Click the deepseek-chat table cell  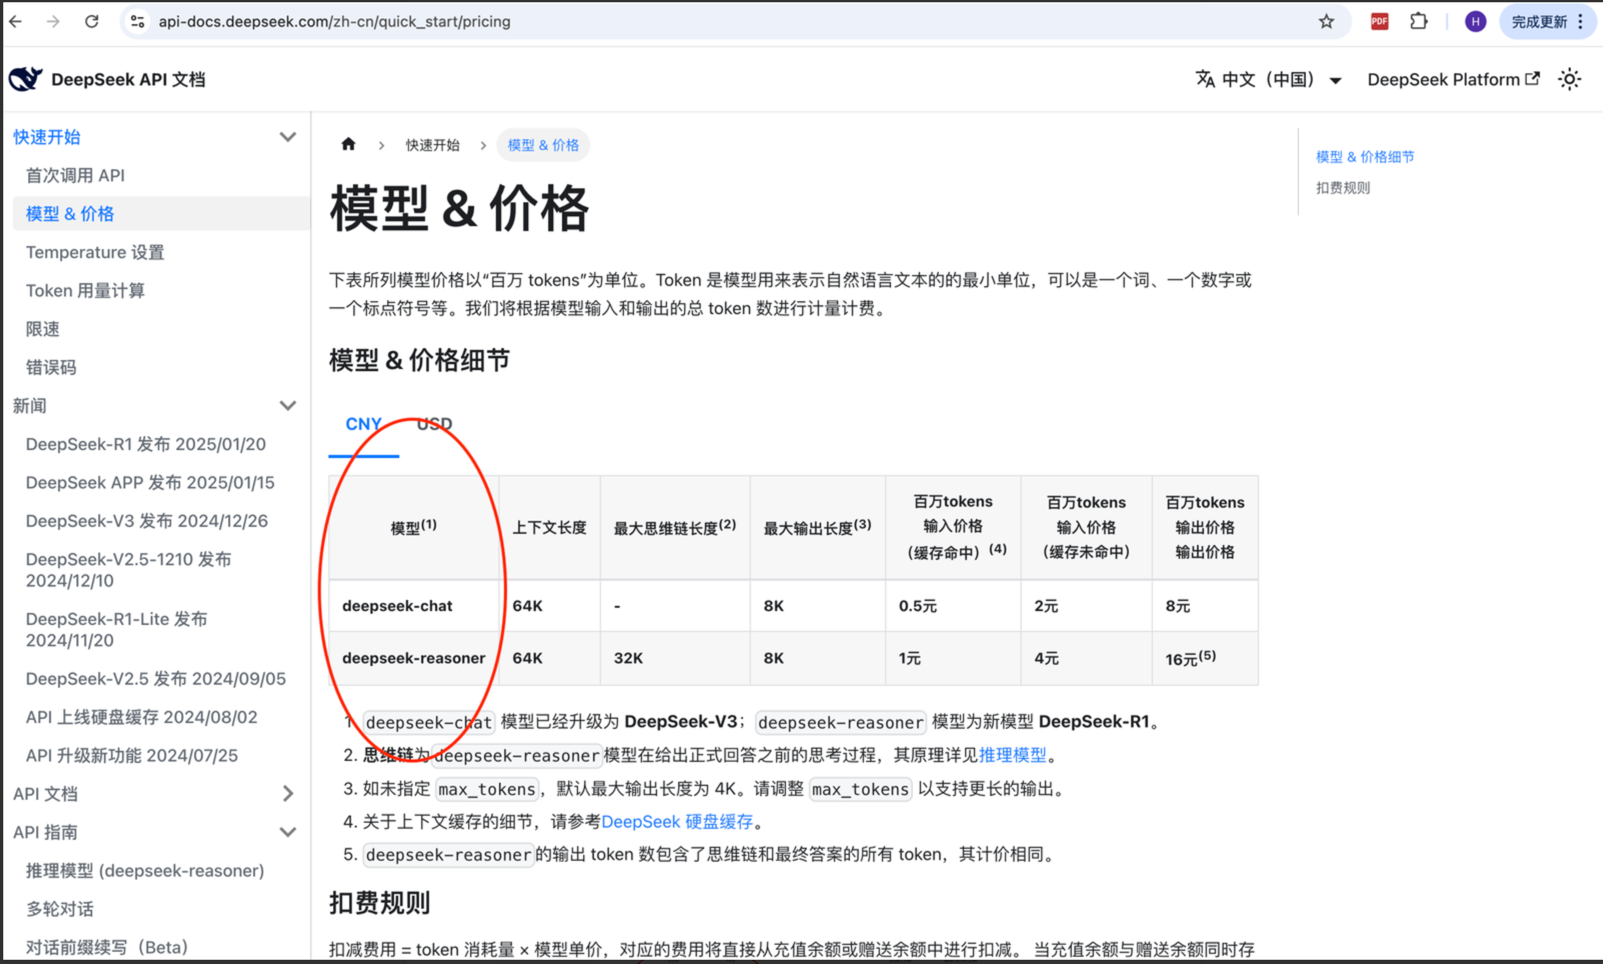(414, 606)
